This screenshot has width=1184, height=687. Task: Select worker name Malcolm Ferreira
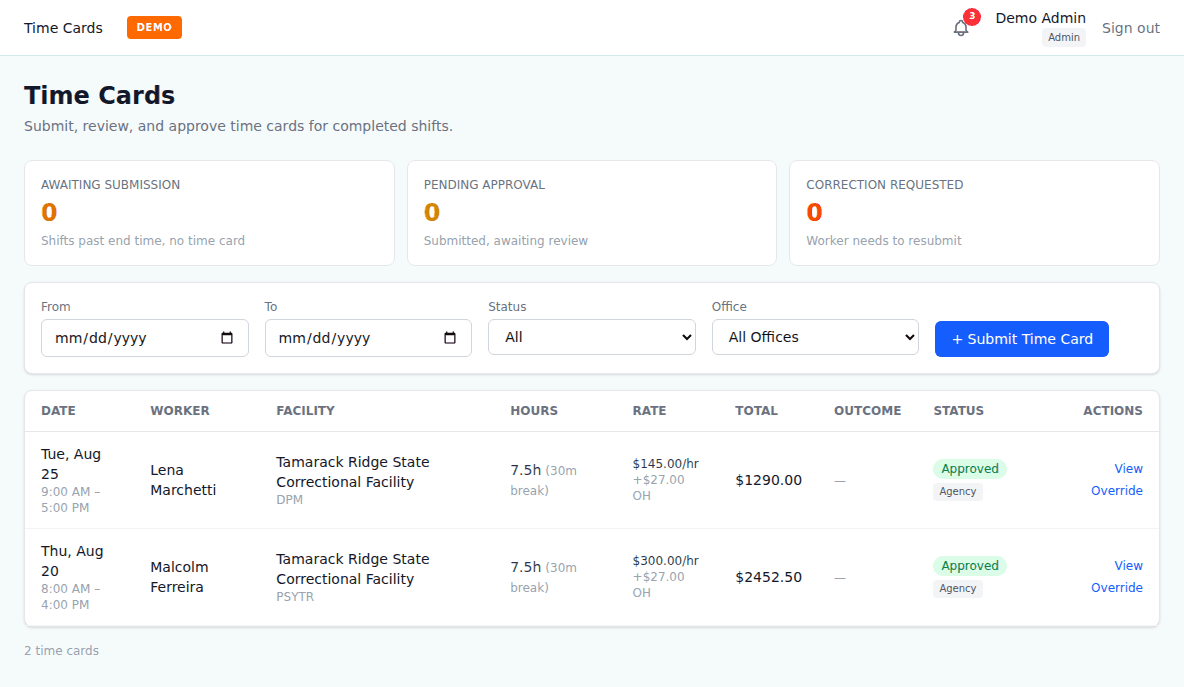179,577
